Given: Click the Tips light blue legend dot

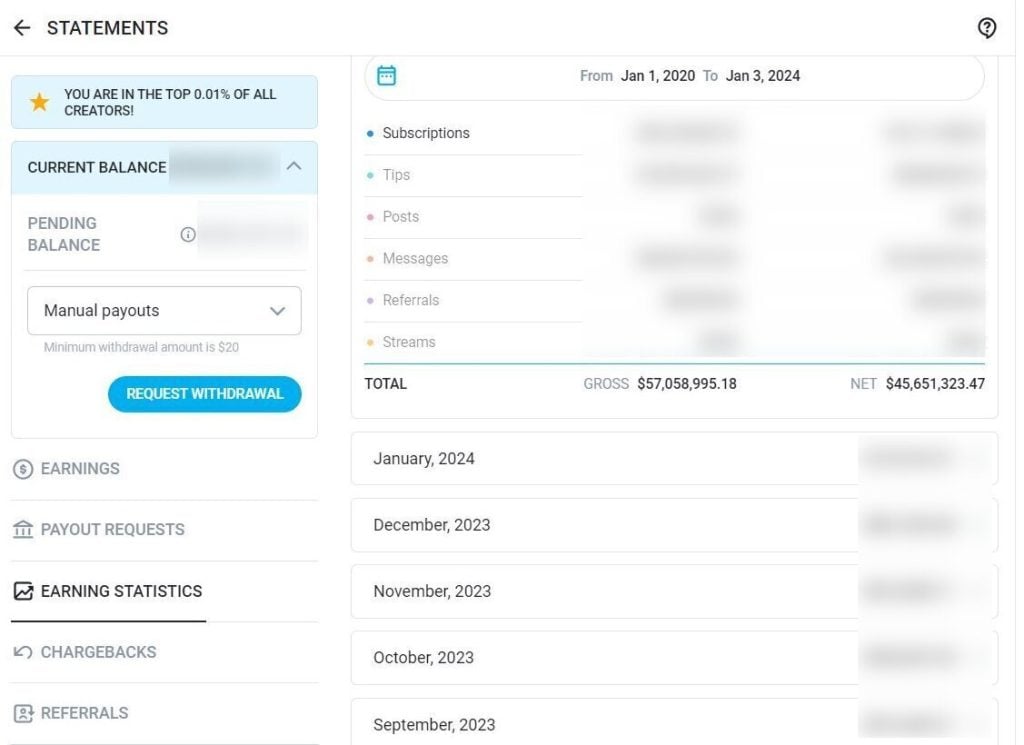Looking at the screenshot, I should coord(371,175).
